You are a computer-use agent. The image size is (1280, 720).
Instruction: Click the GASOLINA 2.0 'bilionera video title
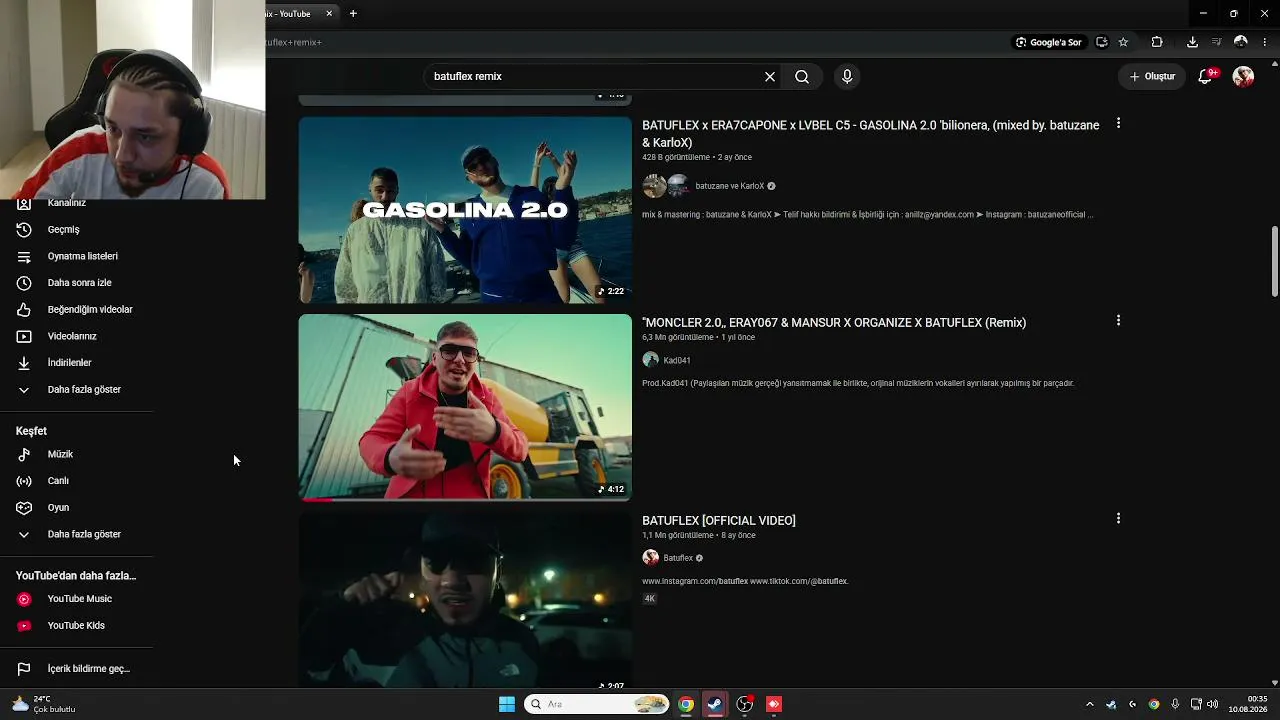[870, 134]
